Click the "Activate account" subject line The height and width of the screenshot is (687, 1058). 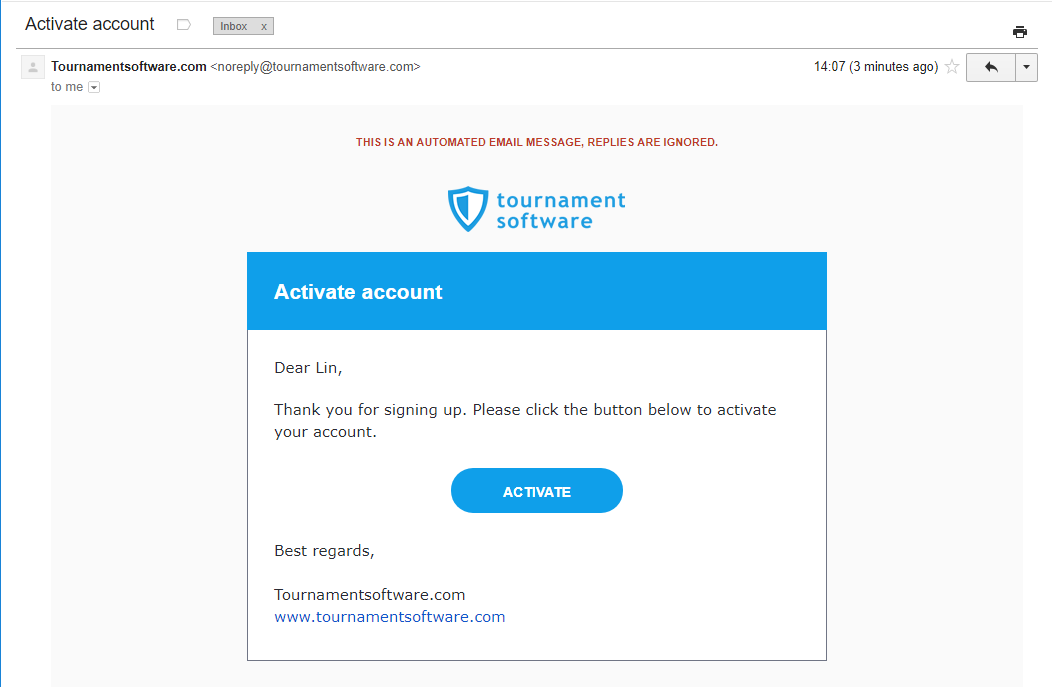[90, 24]
